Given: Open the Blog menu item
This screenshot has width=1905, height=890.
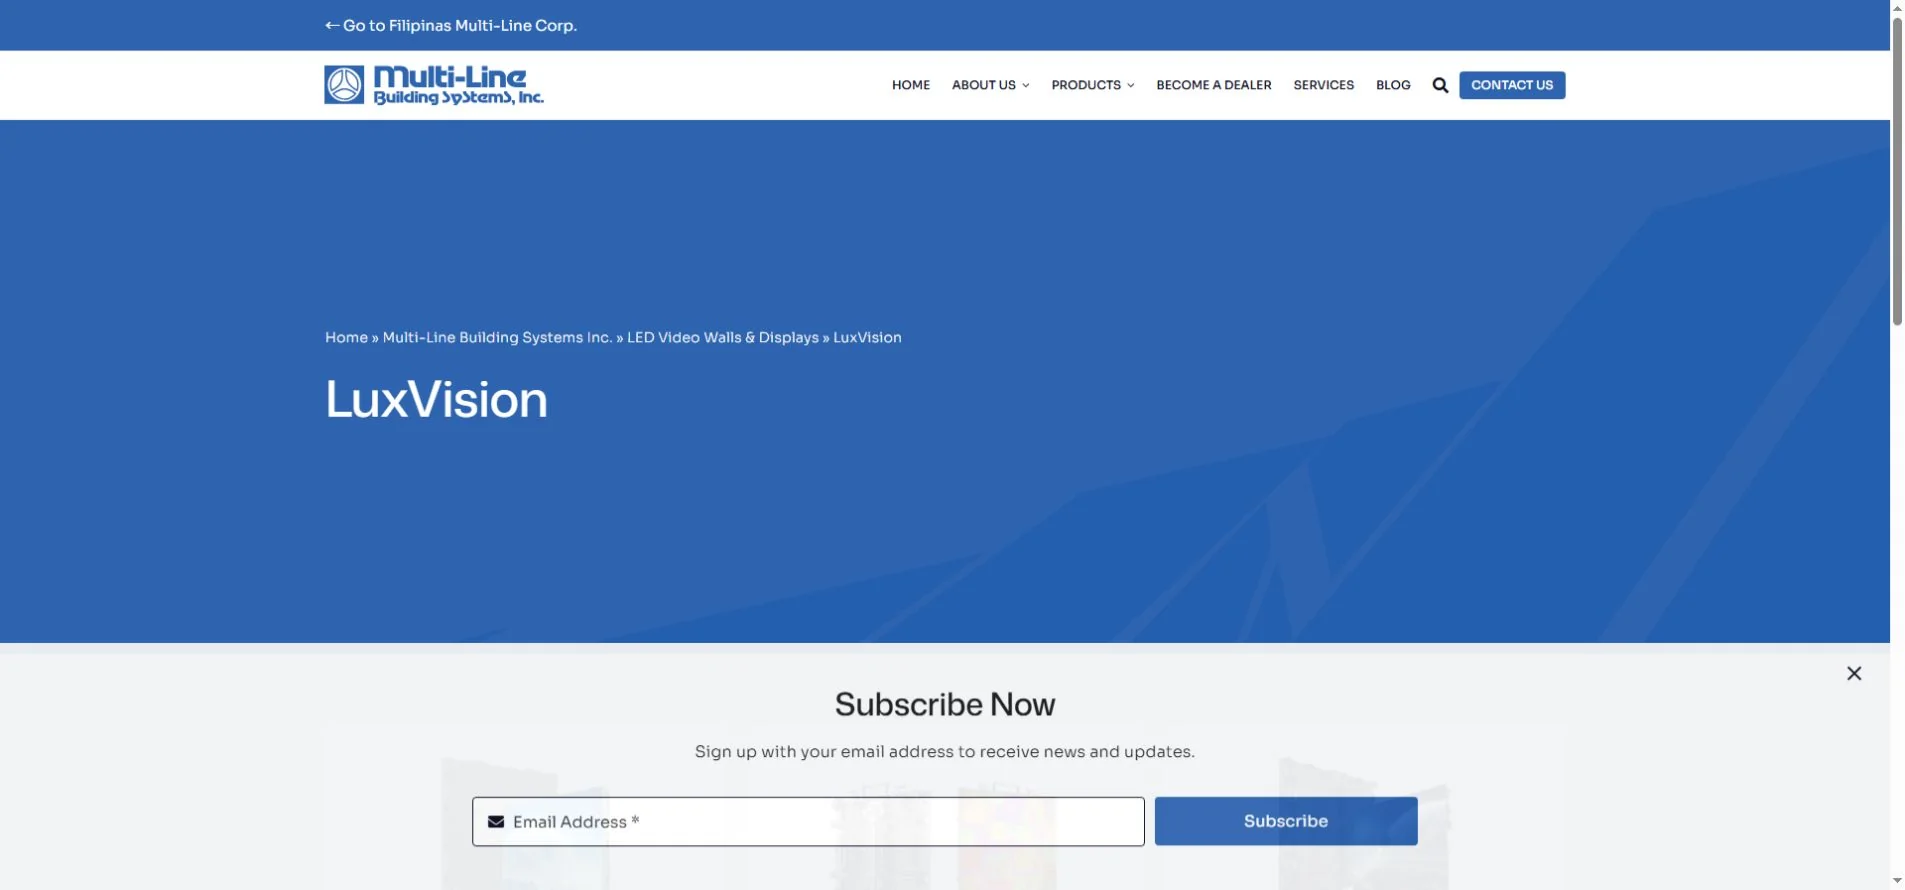Looking at the screenshot, I should tap(1393, 85).
